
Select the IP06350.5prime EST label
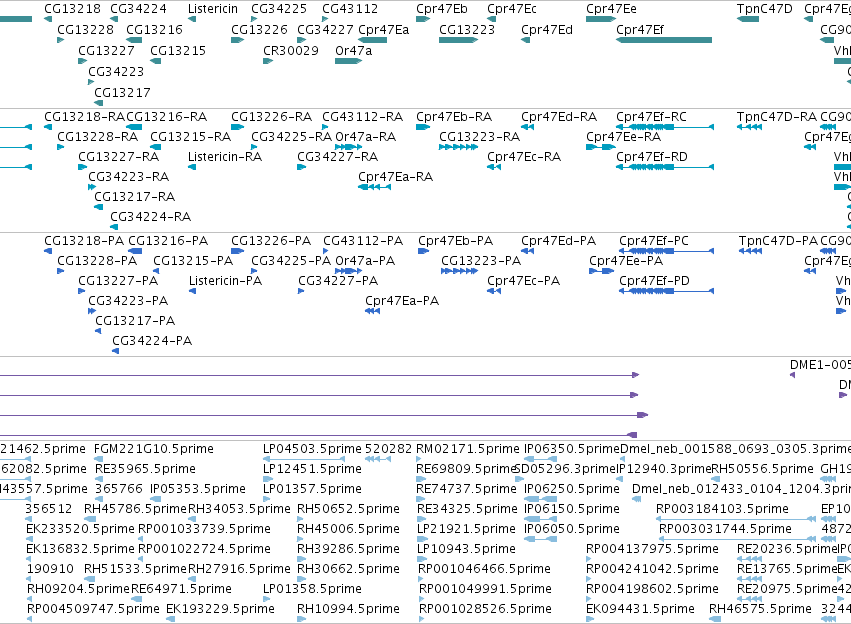point(571,449)
